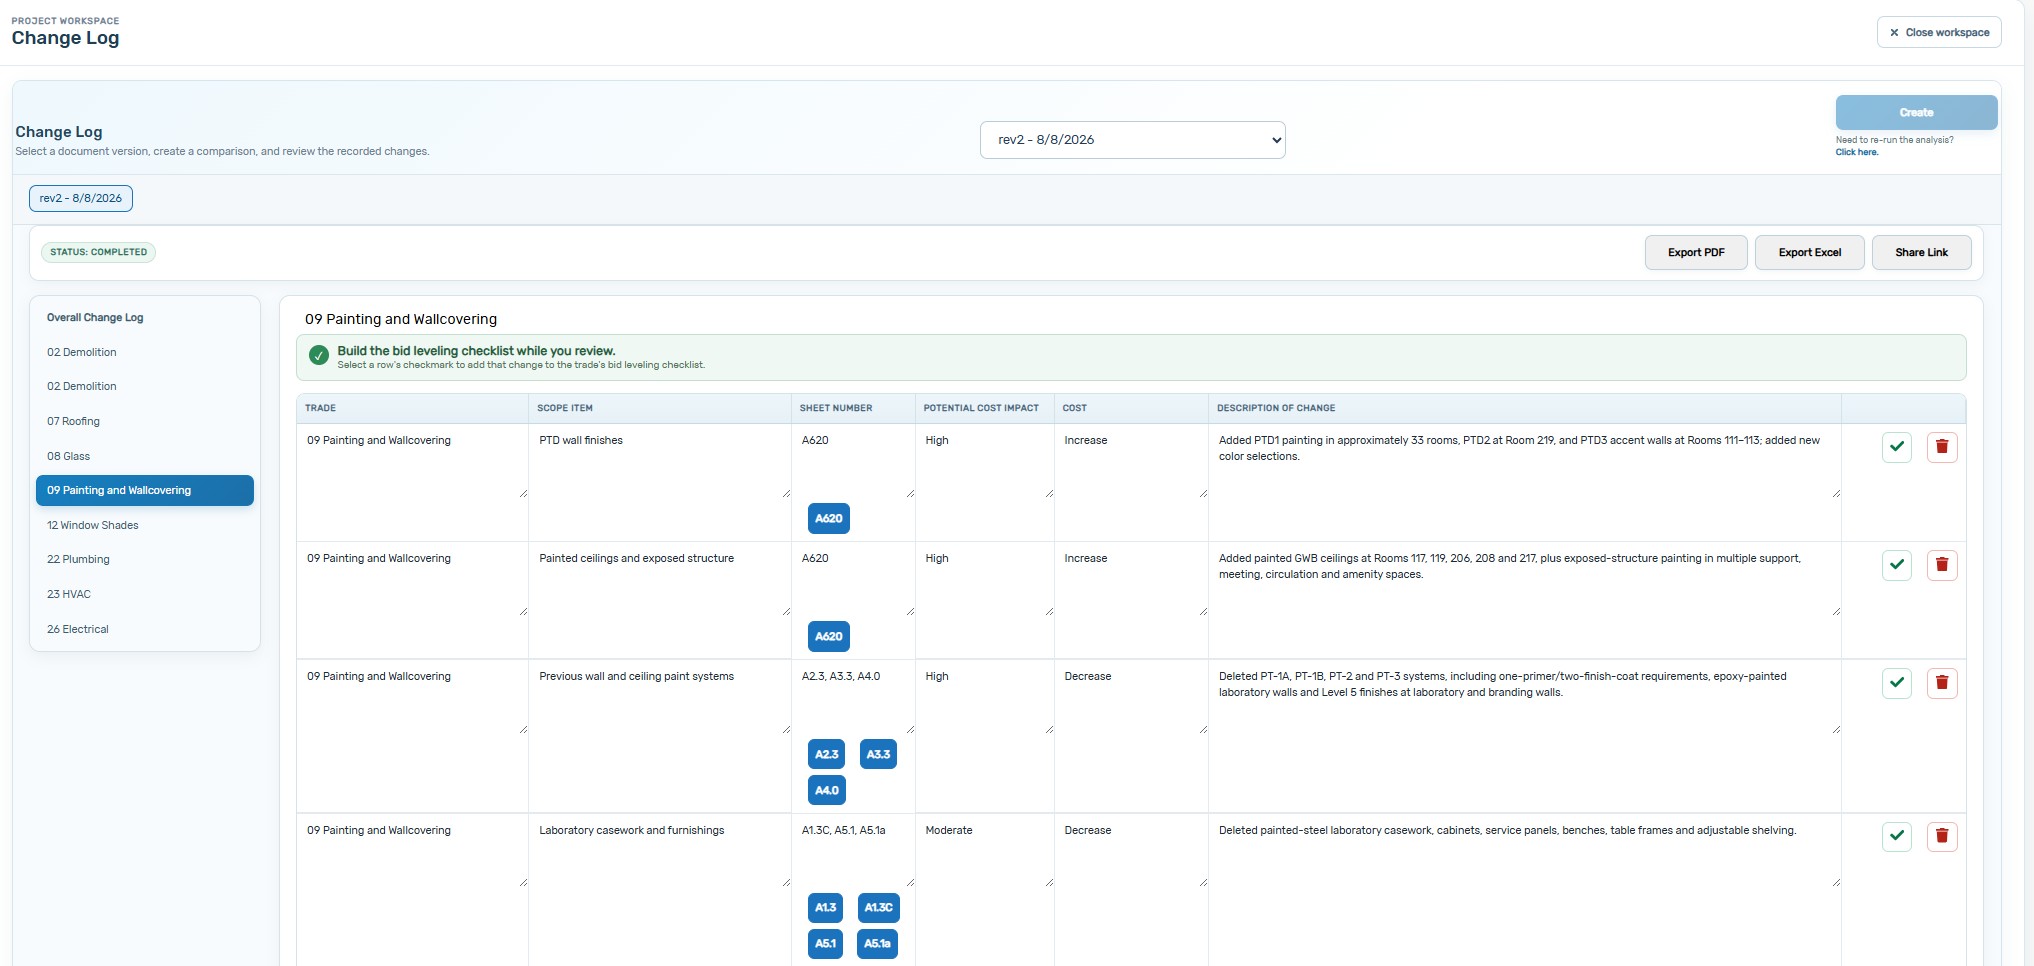Image resolution: width=2034 pixels, height=966 pixels.
Task: Delete Painted ceilings and exposed structure row
Action: [x=1942, y=565]
